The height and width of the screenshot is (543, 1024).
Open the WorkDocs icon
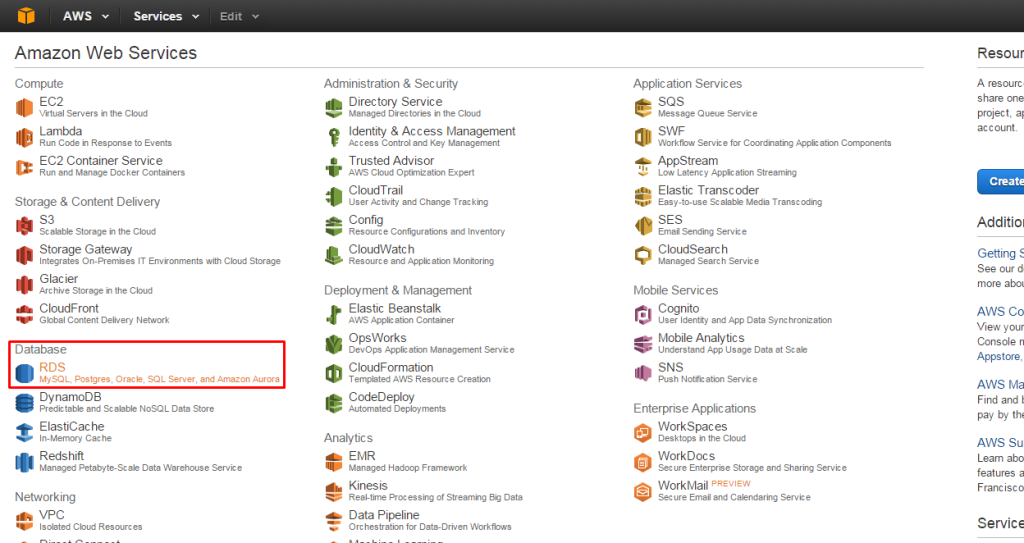pos(643,462)
